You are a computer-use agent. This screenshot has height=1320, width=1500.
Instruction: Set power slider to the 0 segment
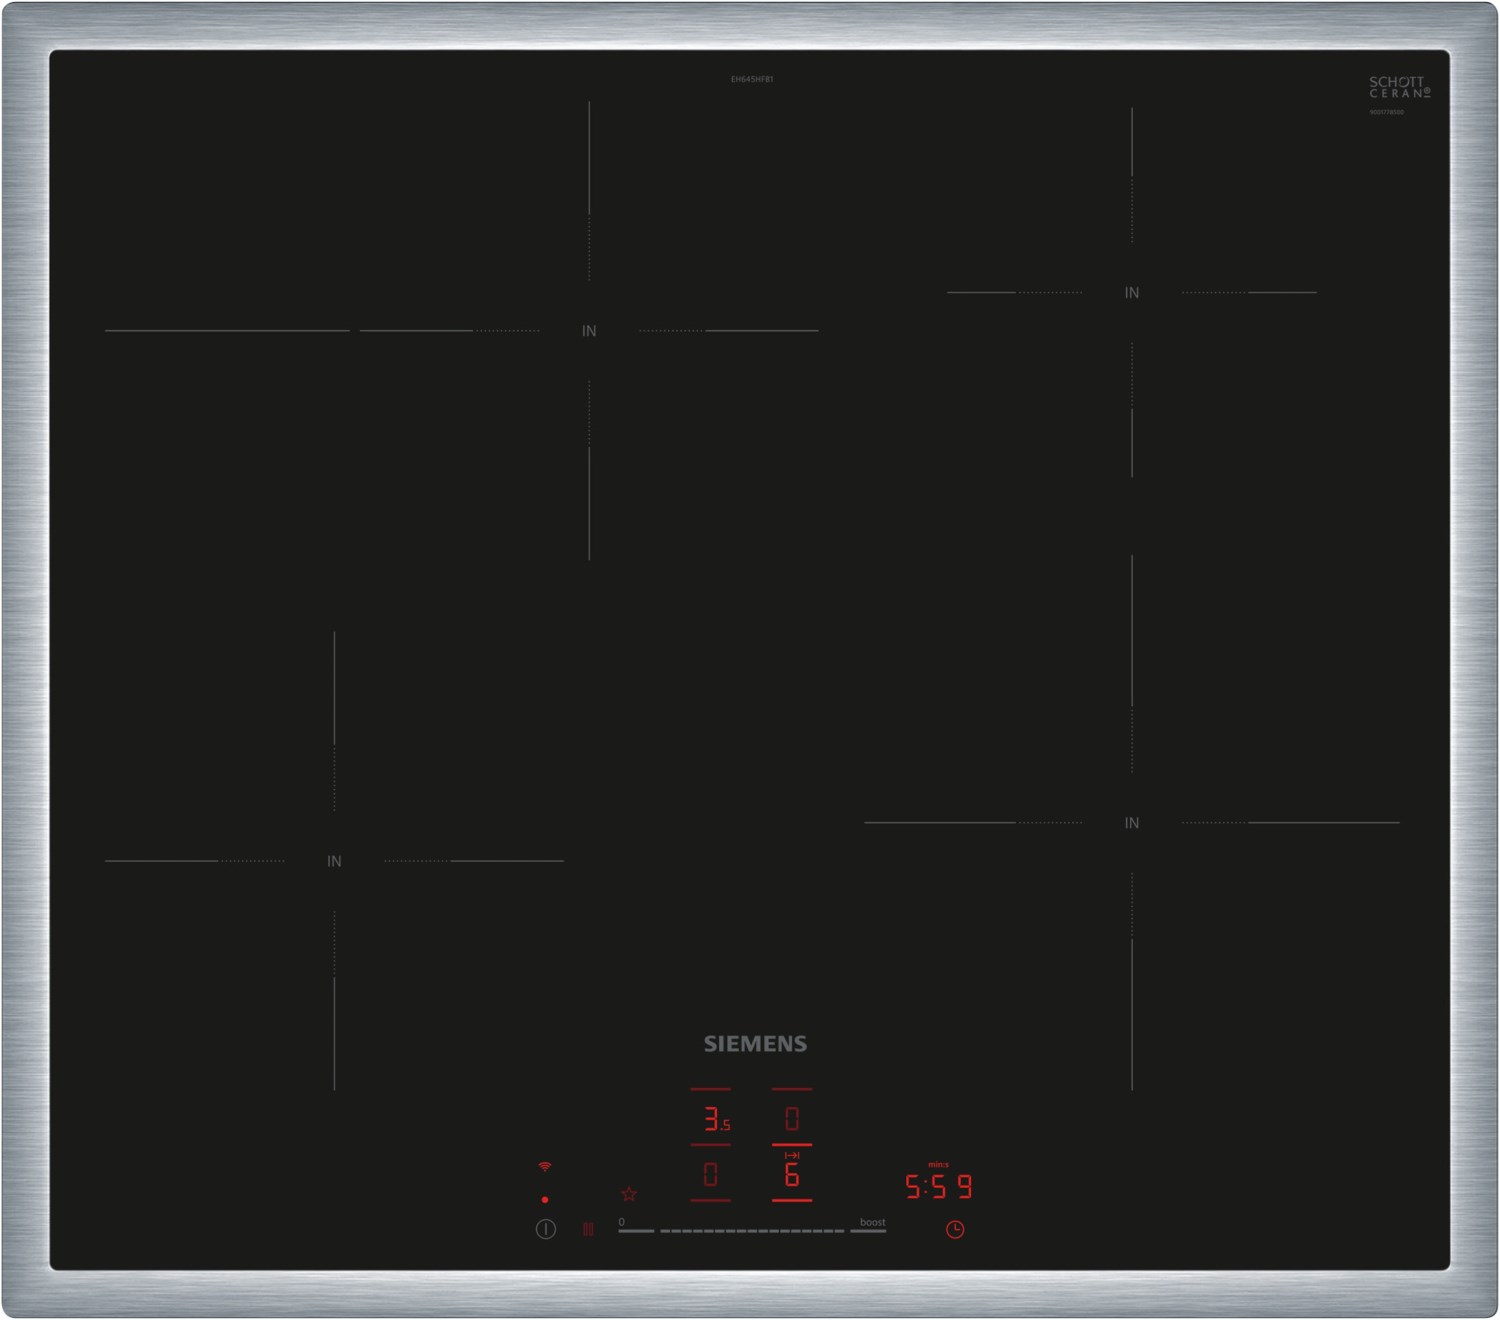(x=636, y=1230)
